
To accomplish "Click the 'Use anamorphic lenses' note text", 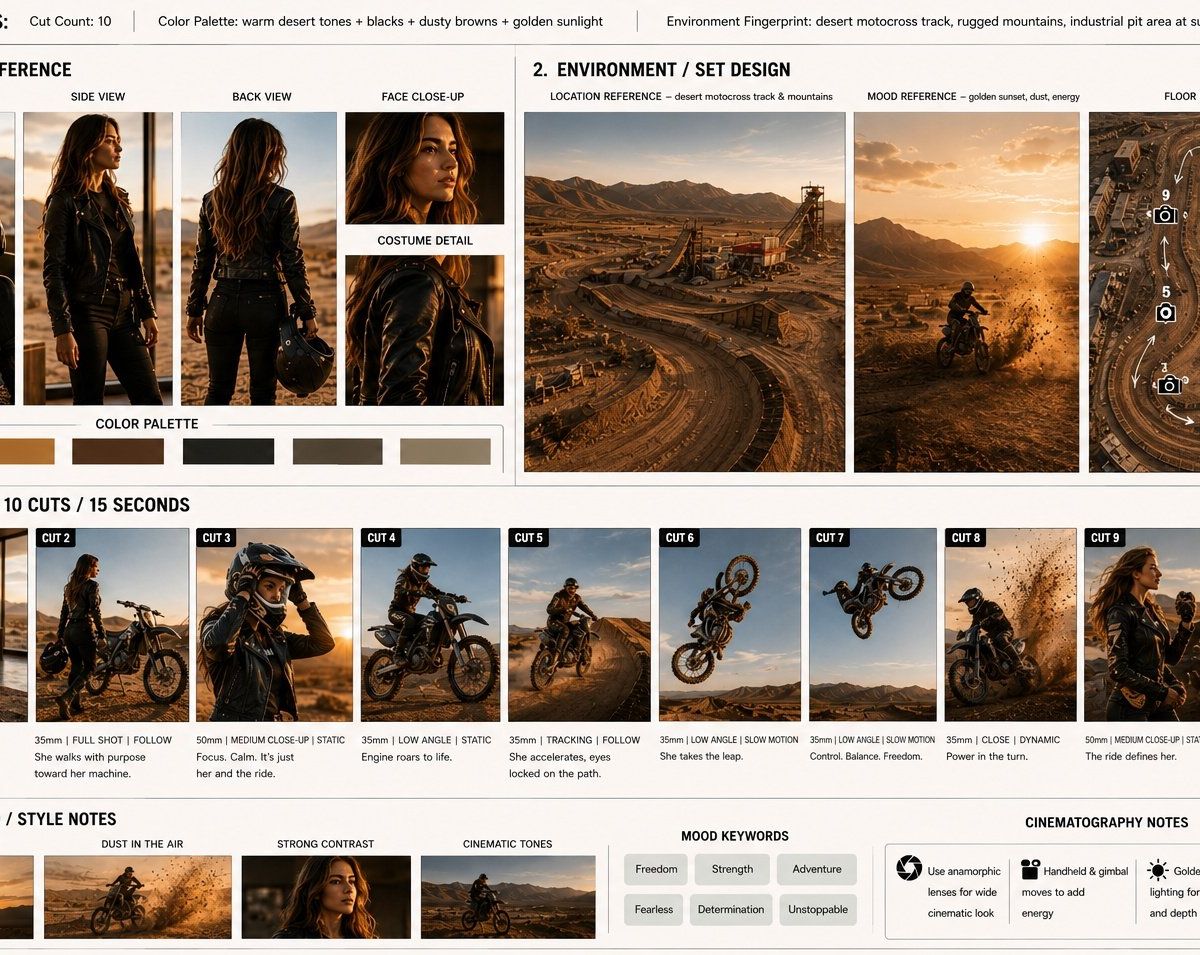I will (x=964, y=892).
